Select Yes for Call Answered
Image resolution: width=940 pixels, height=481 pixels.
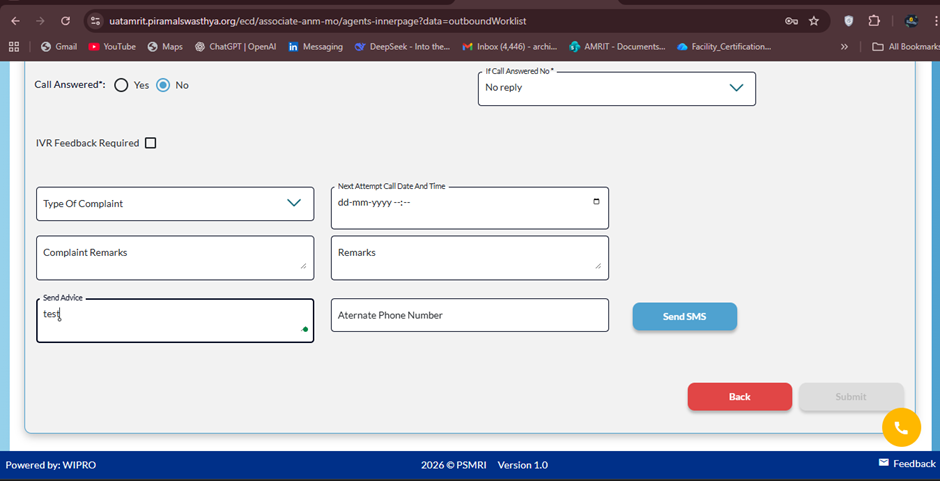click(122, 85)
